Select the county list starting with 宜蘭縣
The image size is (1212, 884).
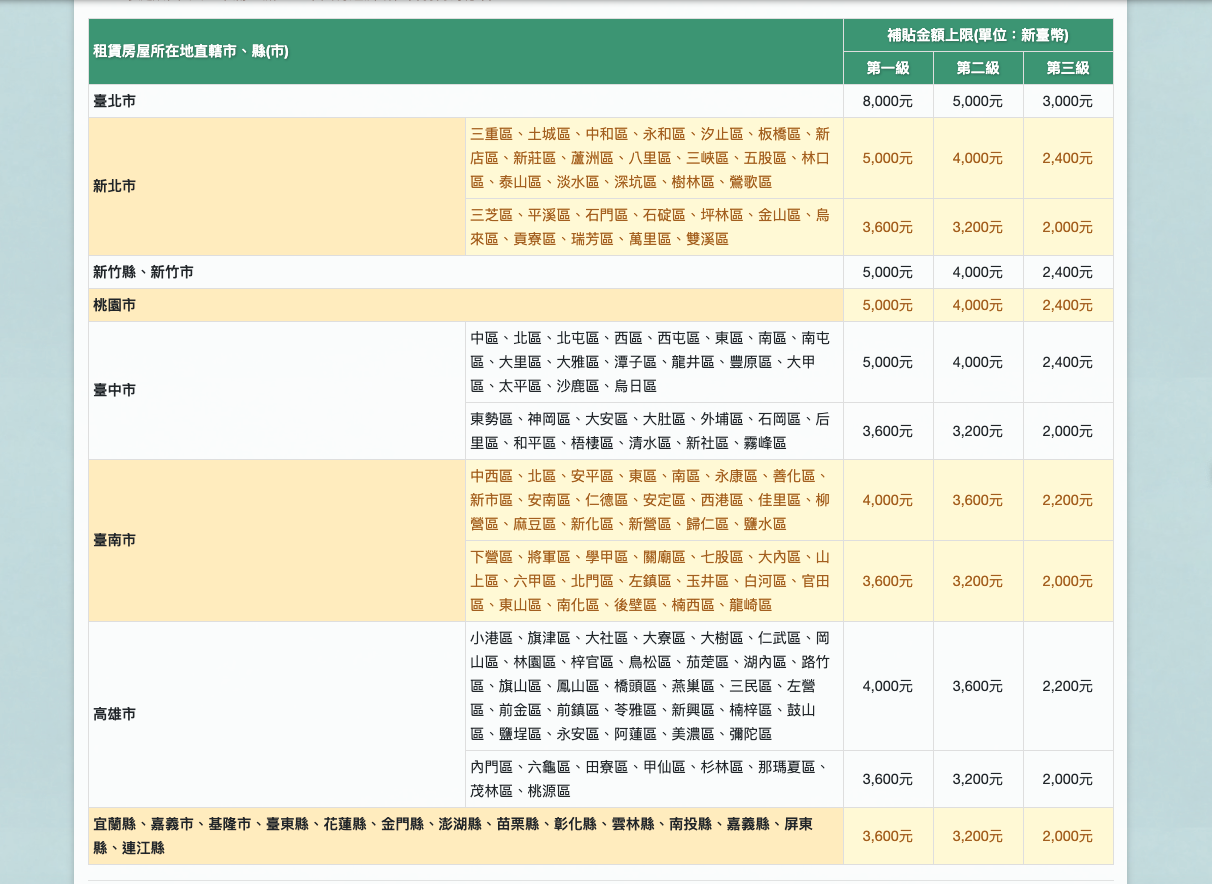pos(466,836)
